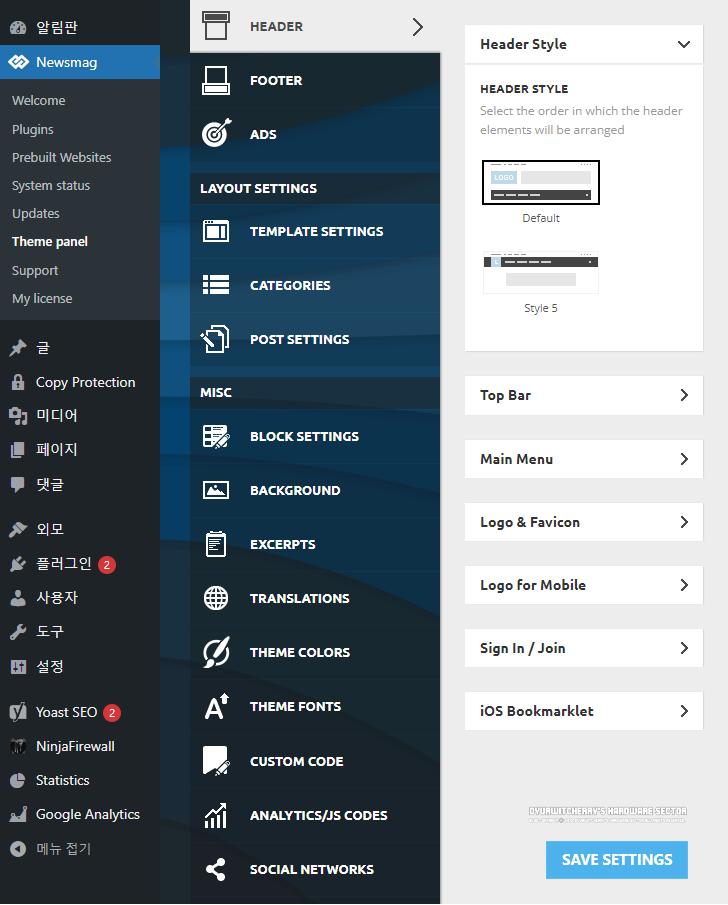Screen dimensions: 728x905
Task: Click the Newsmag logo icon
Action: pyautogui.click(x=18, y=62)
